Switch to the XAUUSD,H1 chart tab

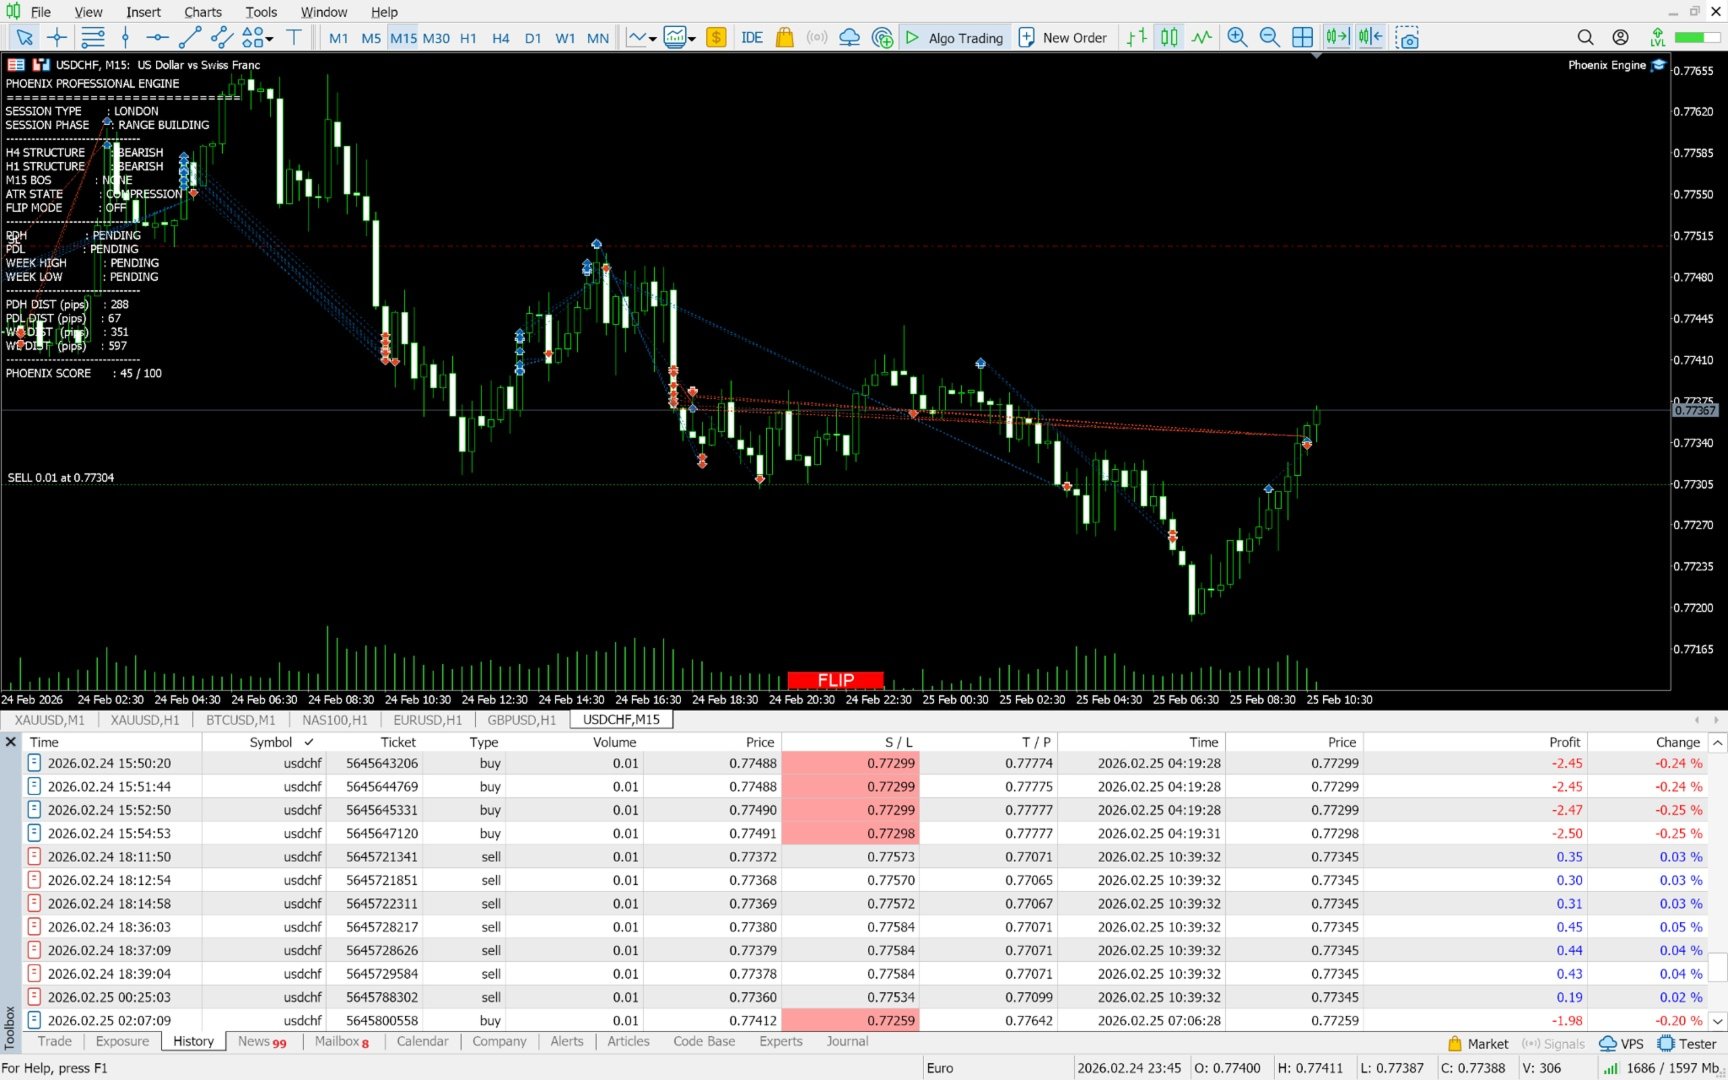pyautogui.click(x=145, y=720)
